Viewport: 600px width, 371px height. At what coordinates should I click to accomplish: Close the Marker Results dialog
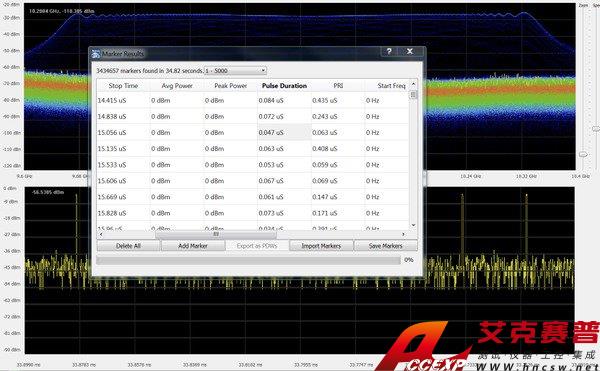(x=410, y=51)
